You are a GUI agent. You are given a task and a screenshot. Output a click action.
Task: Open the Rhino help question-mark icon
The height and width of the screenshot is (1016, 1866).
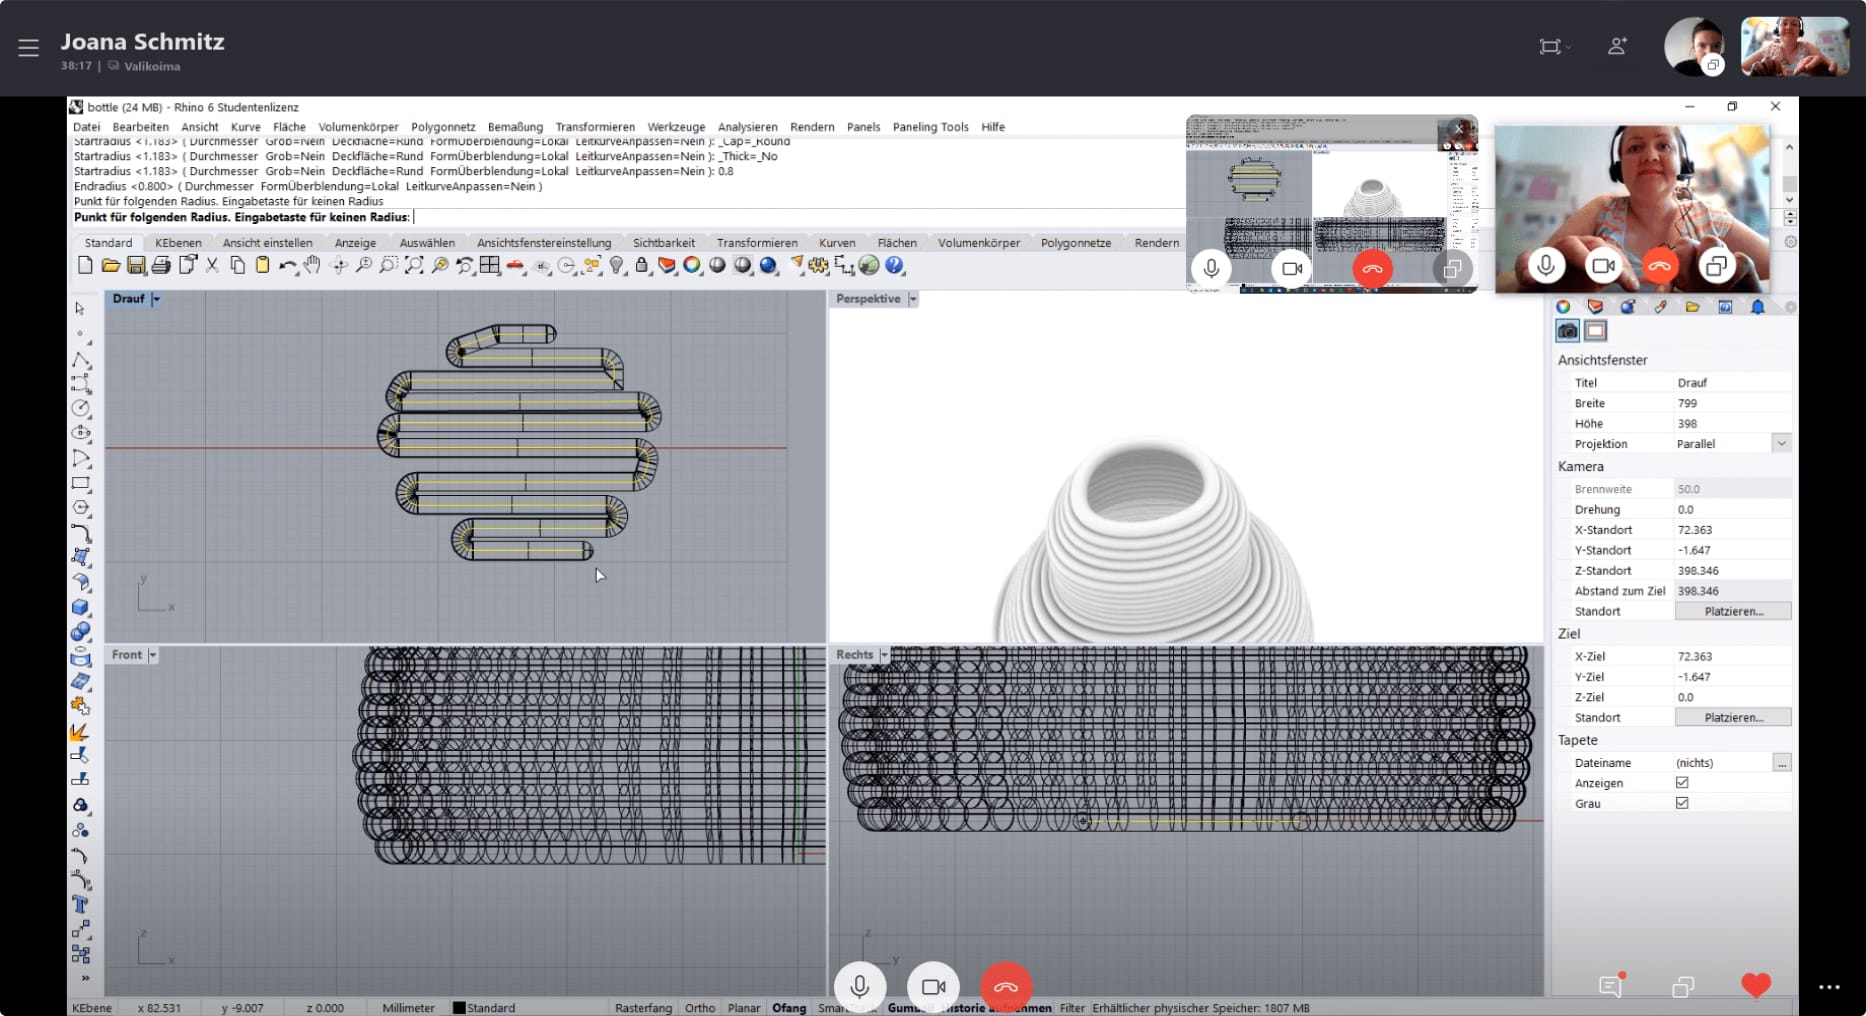point(895,266)
